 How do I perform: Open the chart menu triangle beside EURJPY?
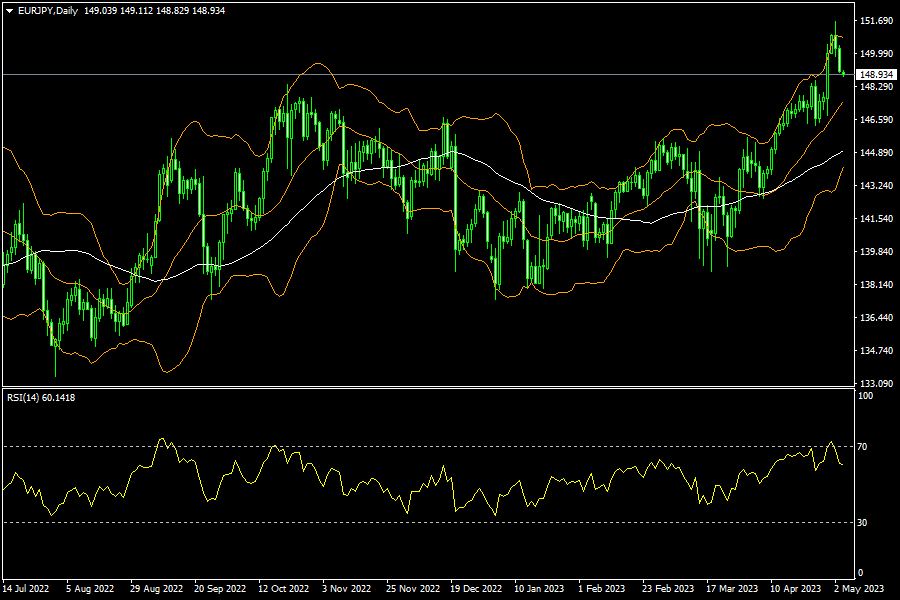pyautogui.click(x=9, y=11)
